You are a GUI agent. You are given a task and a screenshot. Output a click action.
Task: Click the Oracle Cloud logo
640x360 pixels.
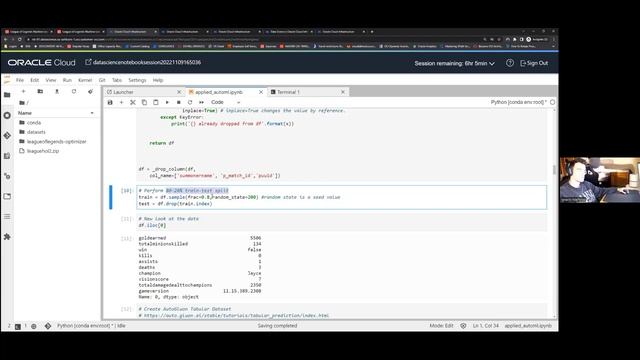tap(41, 62)
